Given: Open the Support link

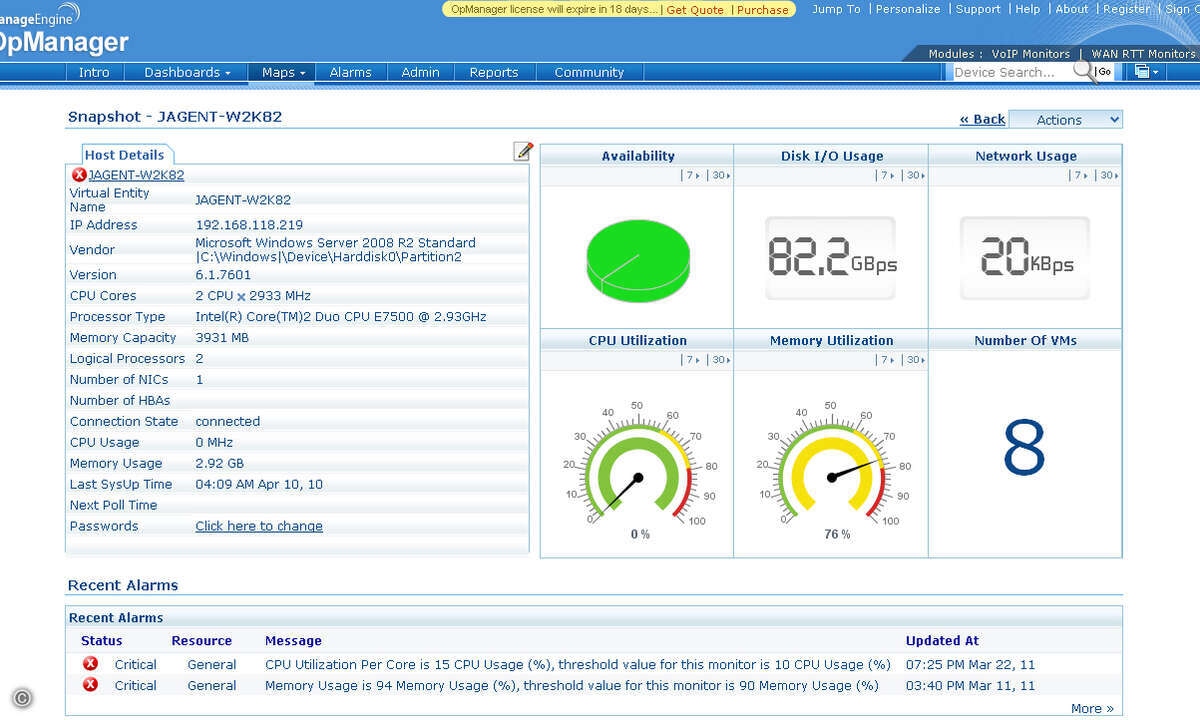Looking at the screenshot, I should [x=978, y=9].
